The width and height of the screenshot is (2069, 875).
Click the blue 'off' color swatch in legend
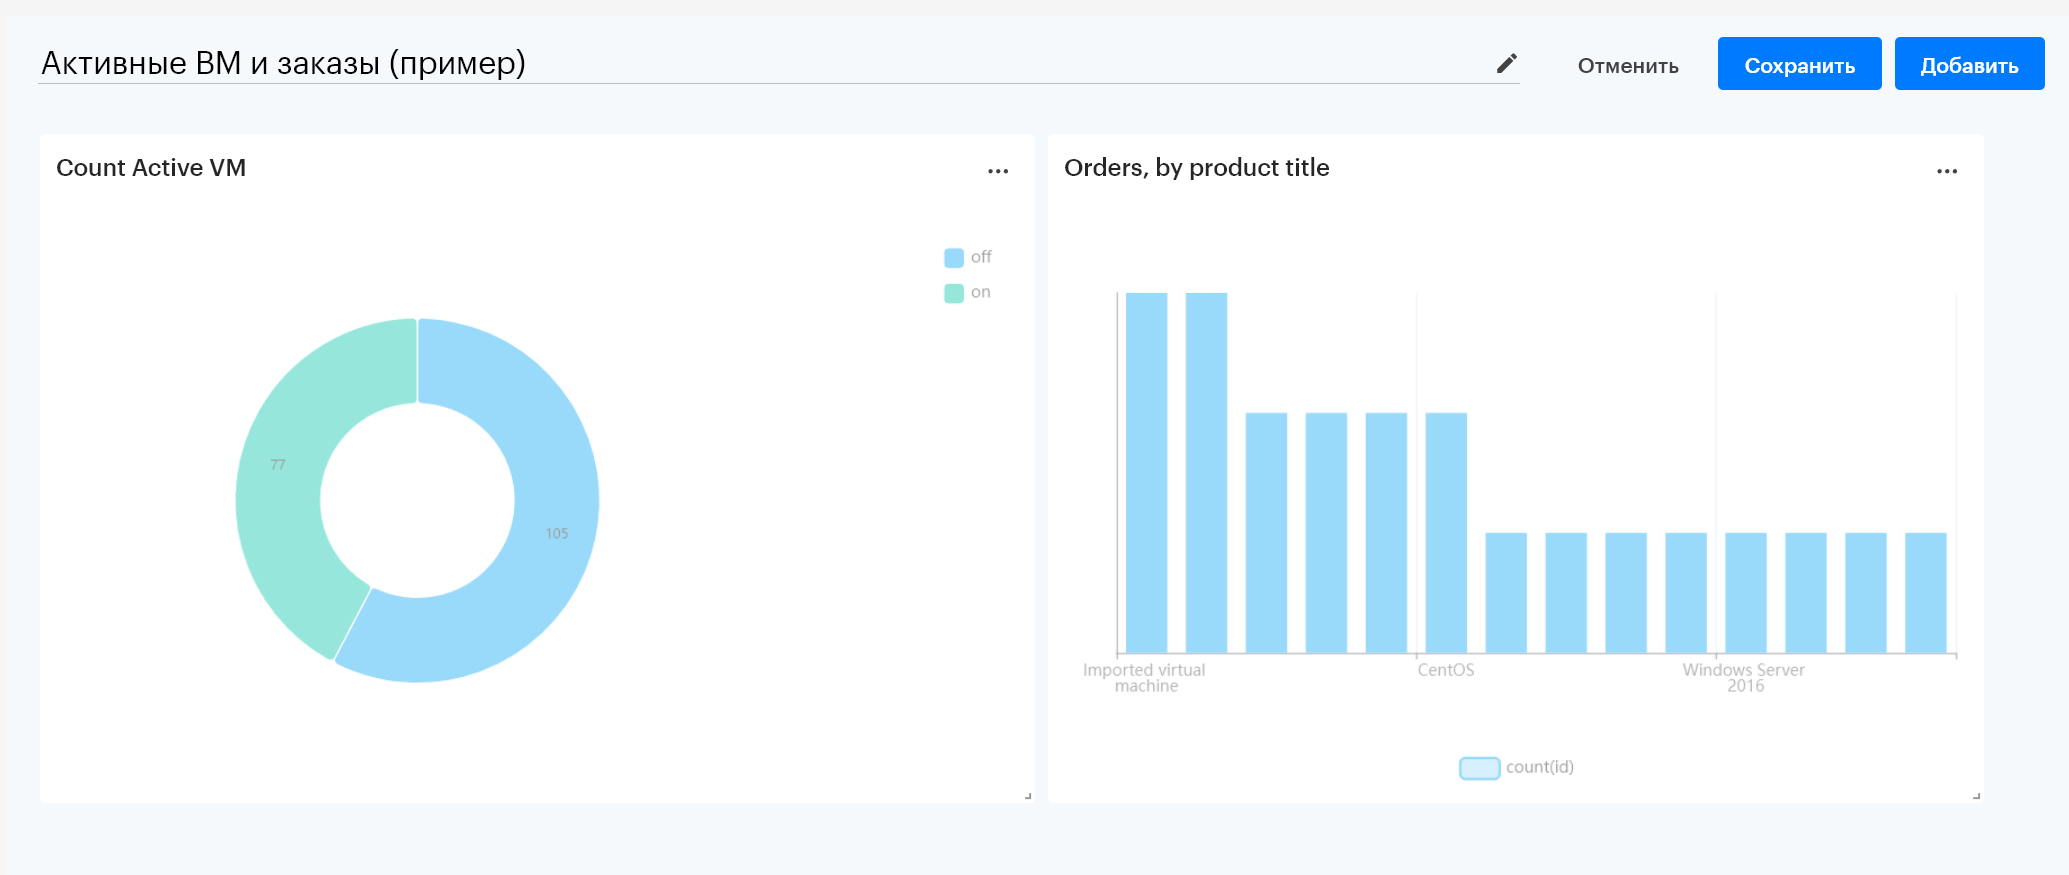click(x=954, y=258)
